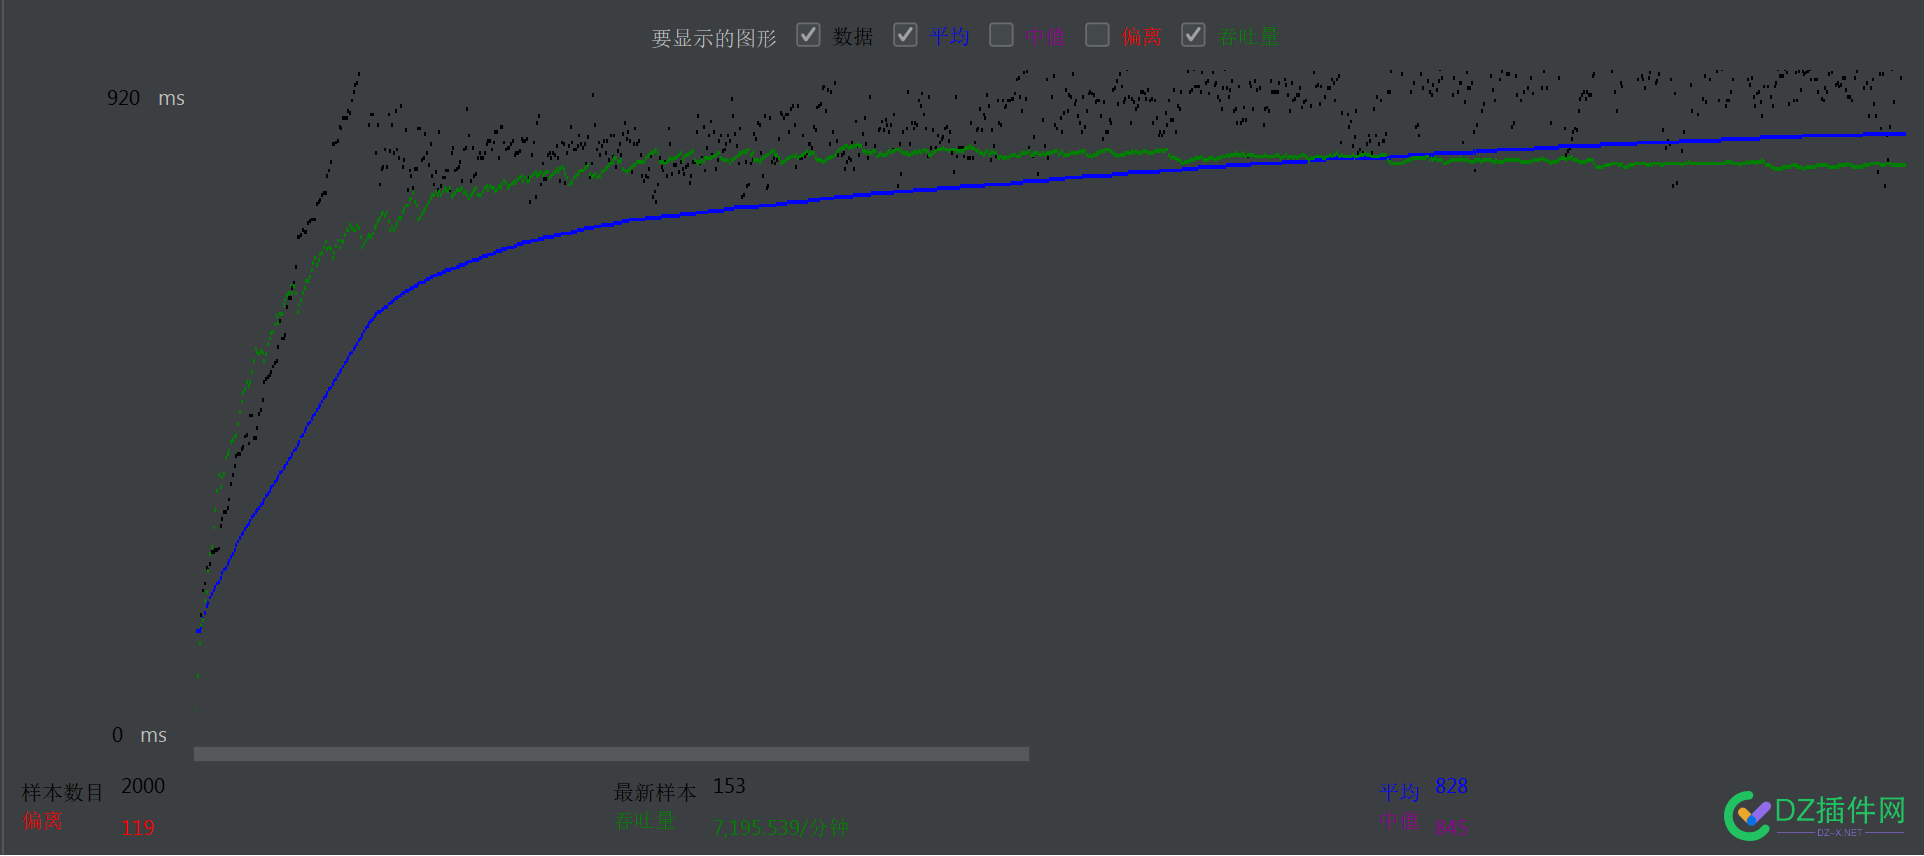Click the 最新样本 label
Viewport: 1924px width, 856px height.
pos(655,792)
